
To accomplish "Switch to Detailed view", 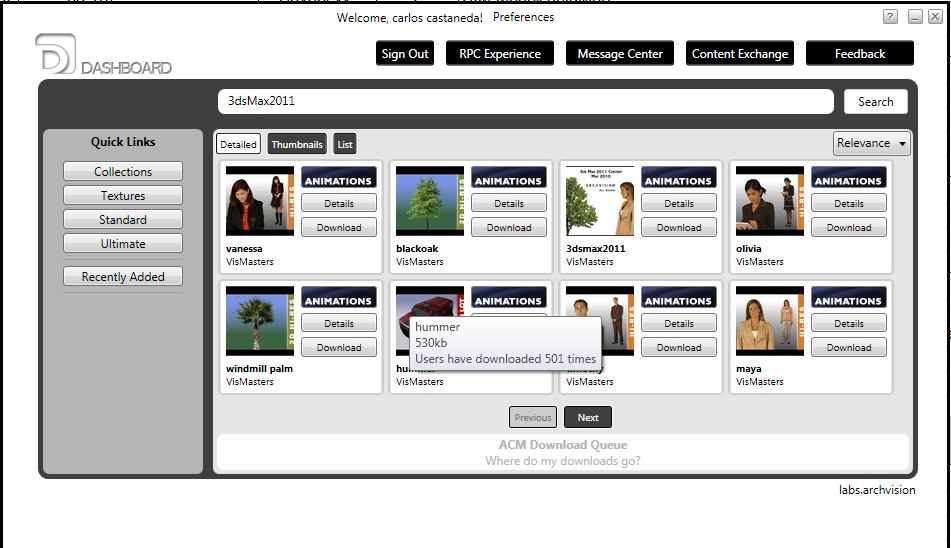I will click(x=238, y=144).
